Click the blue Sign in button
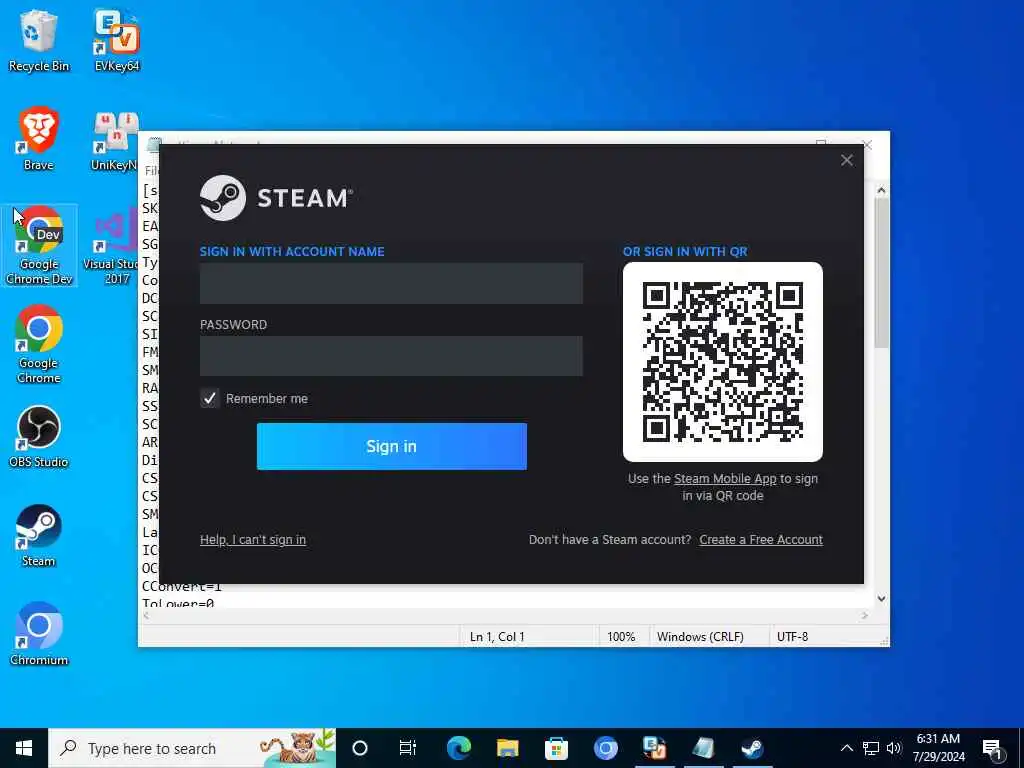This screenshot has height=768, width=1024. tap(391, 446)
